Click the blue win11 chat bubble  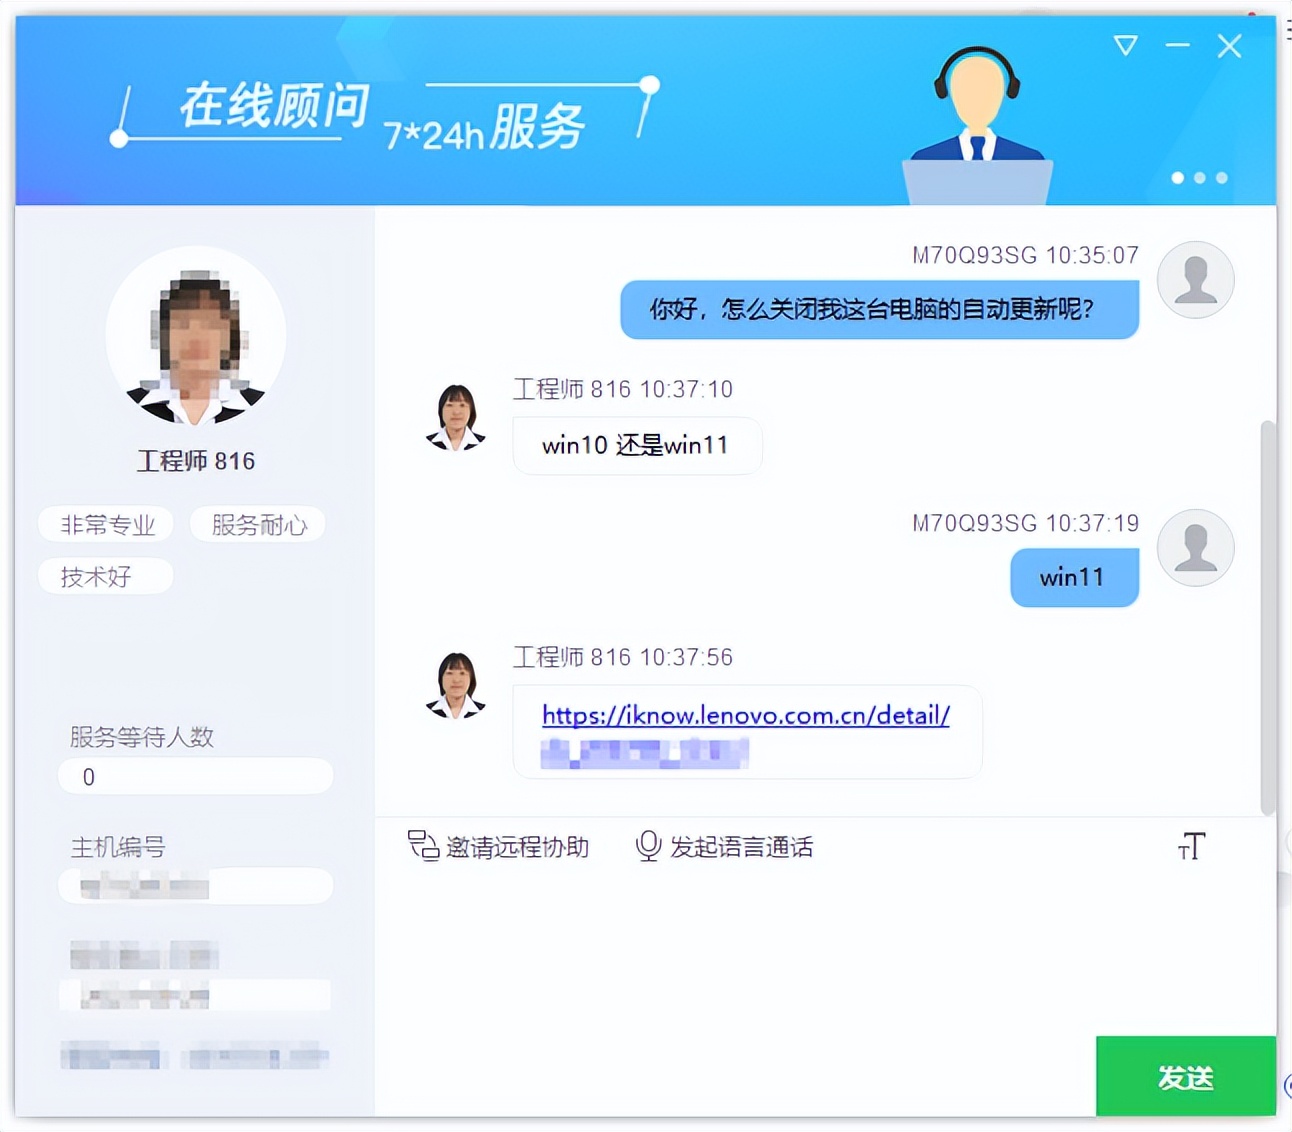[x=1074, y=577]
